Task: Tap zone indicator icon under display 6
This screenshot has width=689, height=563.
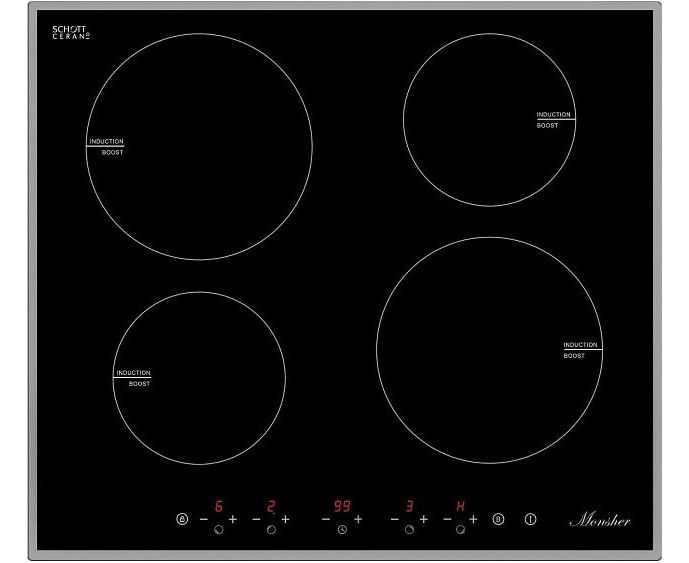Action: pos(218,529)
